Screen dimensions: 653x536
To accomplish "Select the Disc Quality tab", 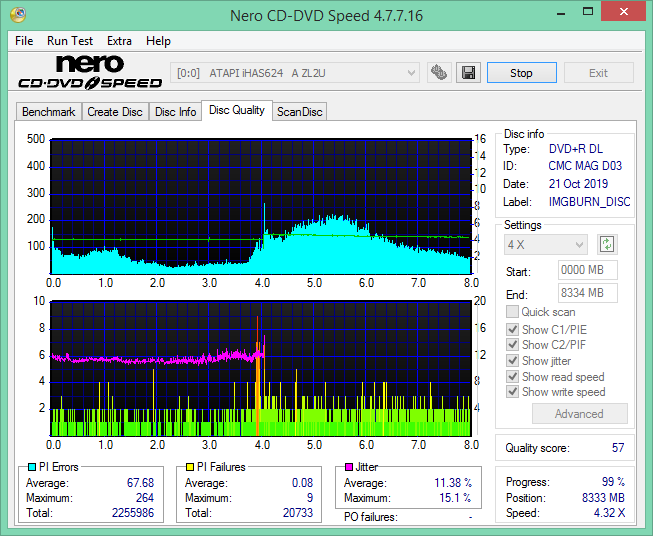I will click(237, 110).
